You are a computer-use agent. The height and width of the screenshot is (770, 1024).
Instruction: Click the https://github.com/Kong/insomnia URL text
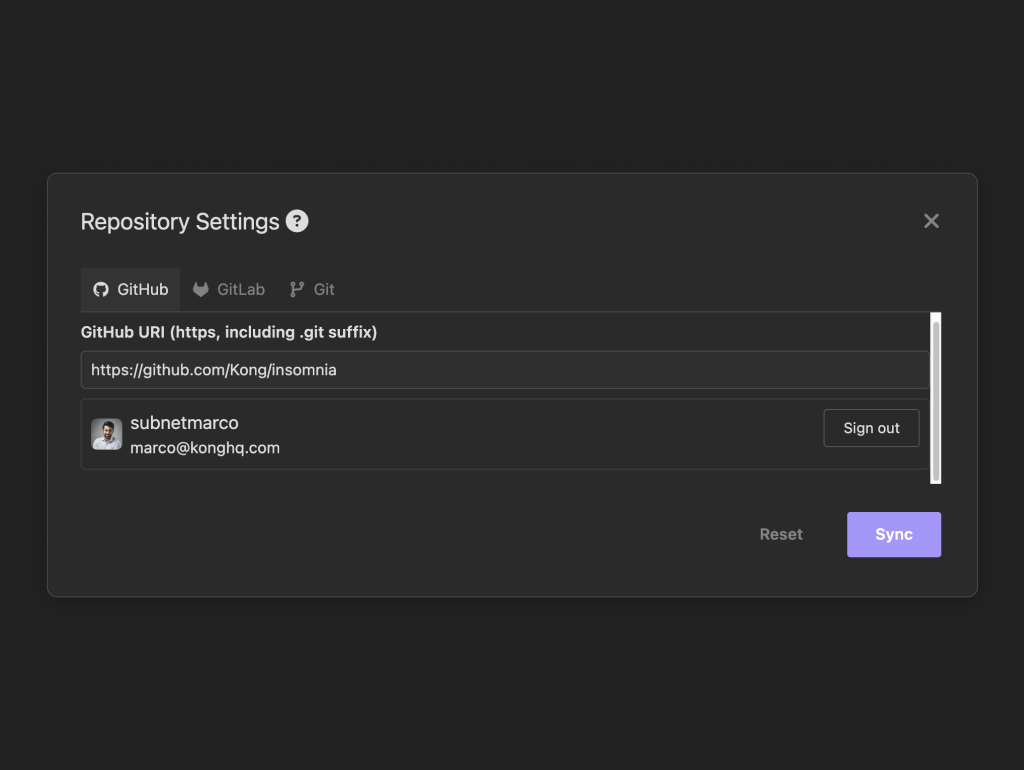(x=214, y=370)
